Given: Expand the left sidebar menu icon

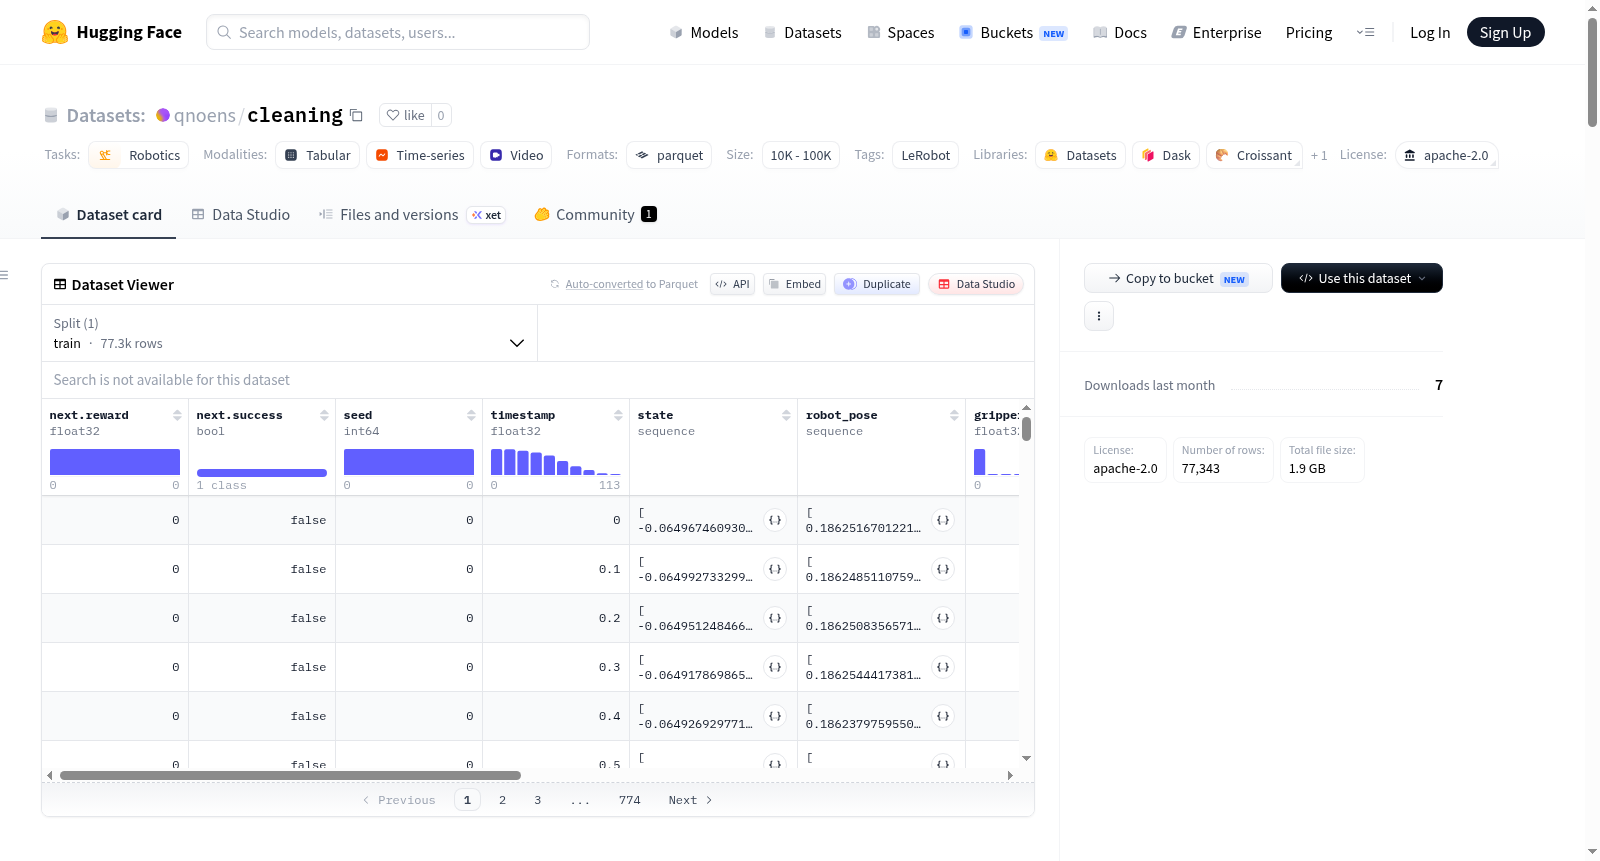Looking at the screenshot, I should 4,275.
